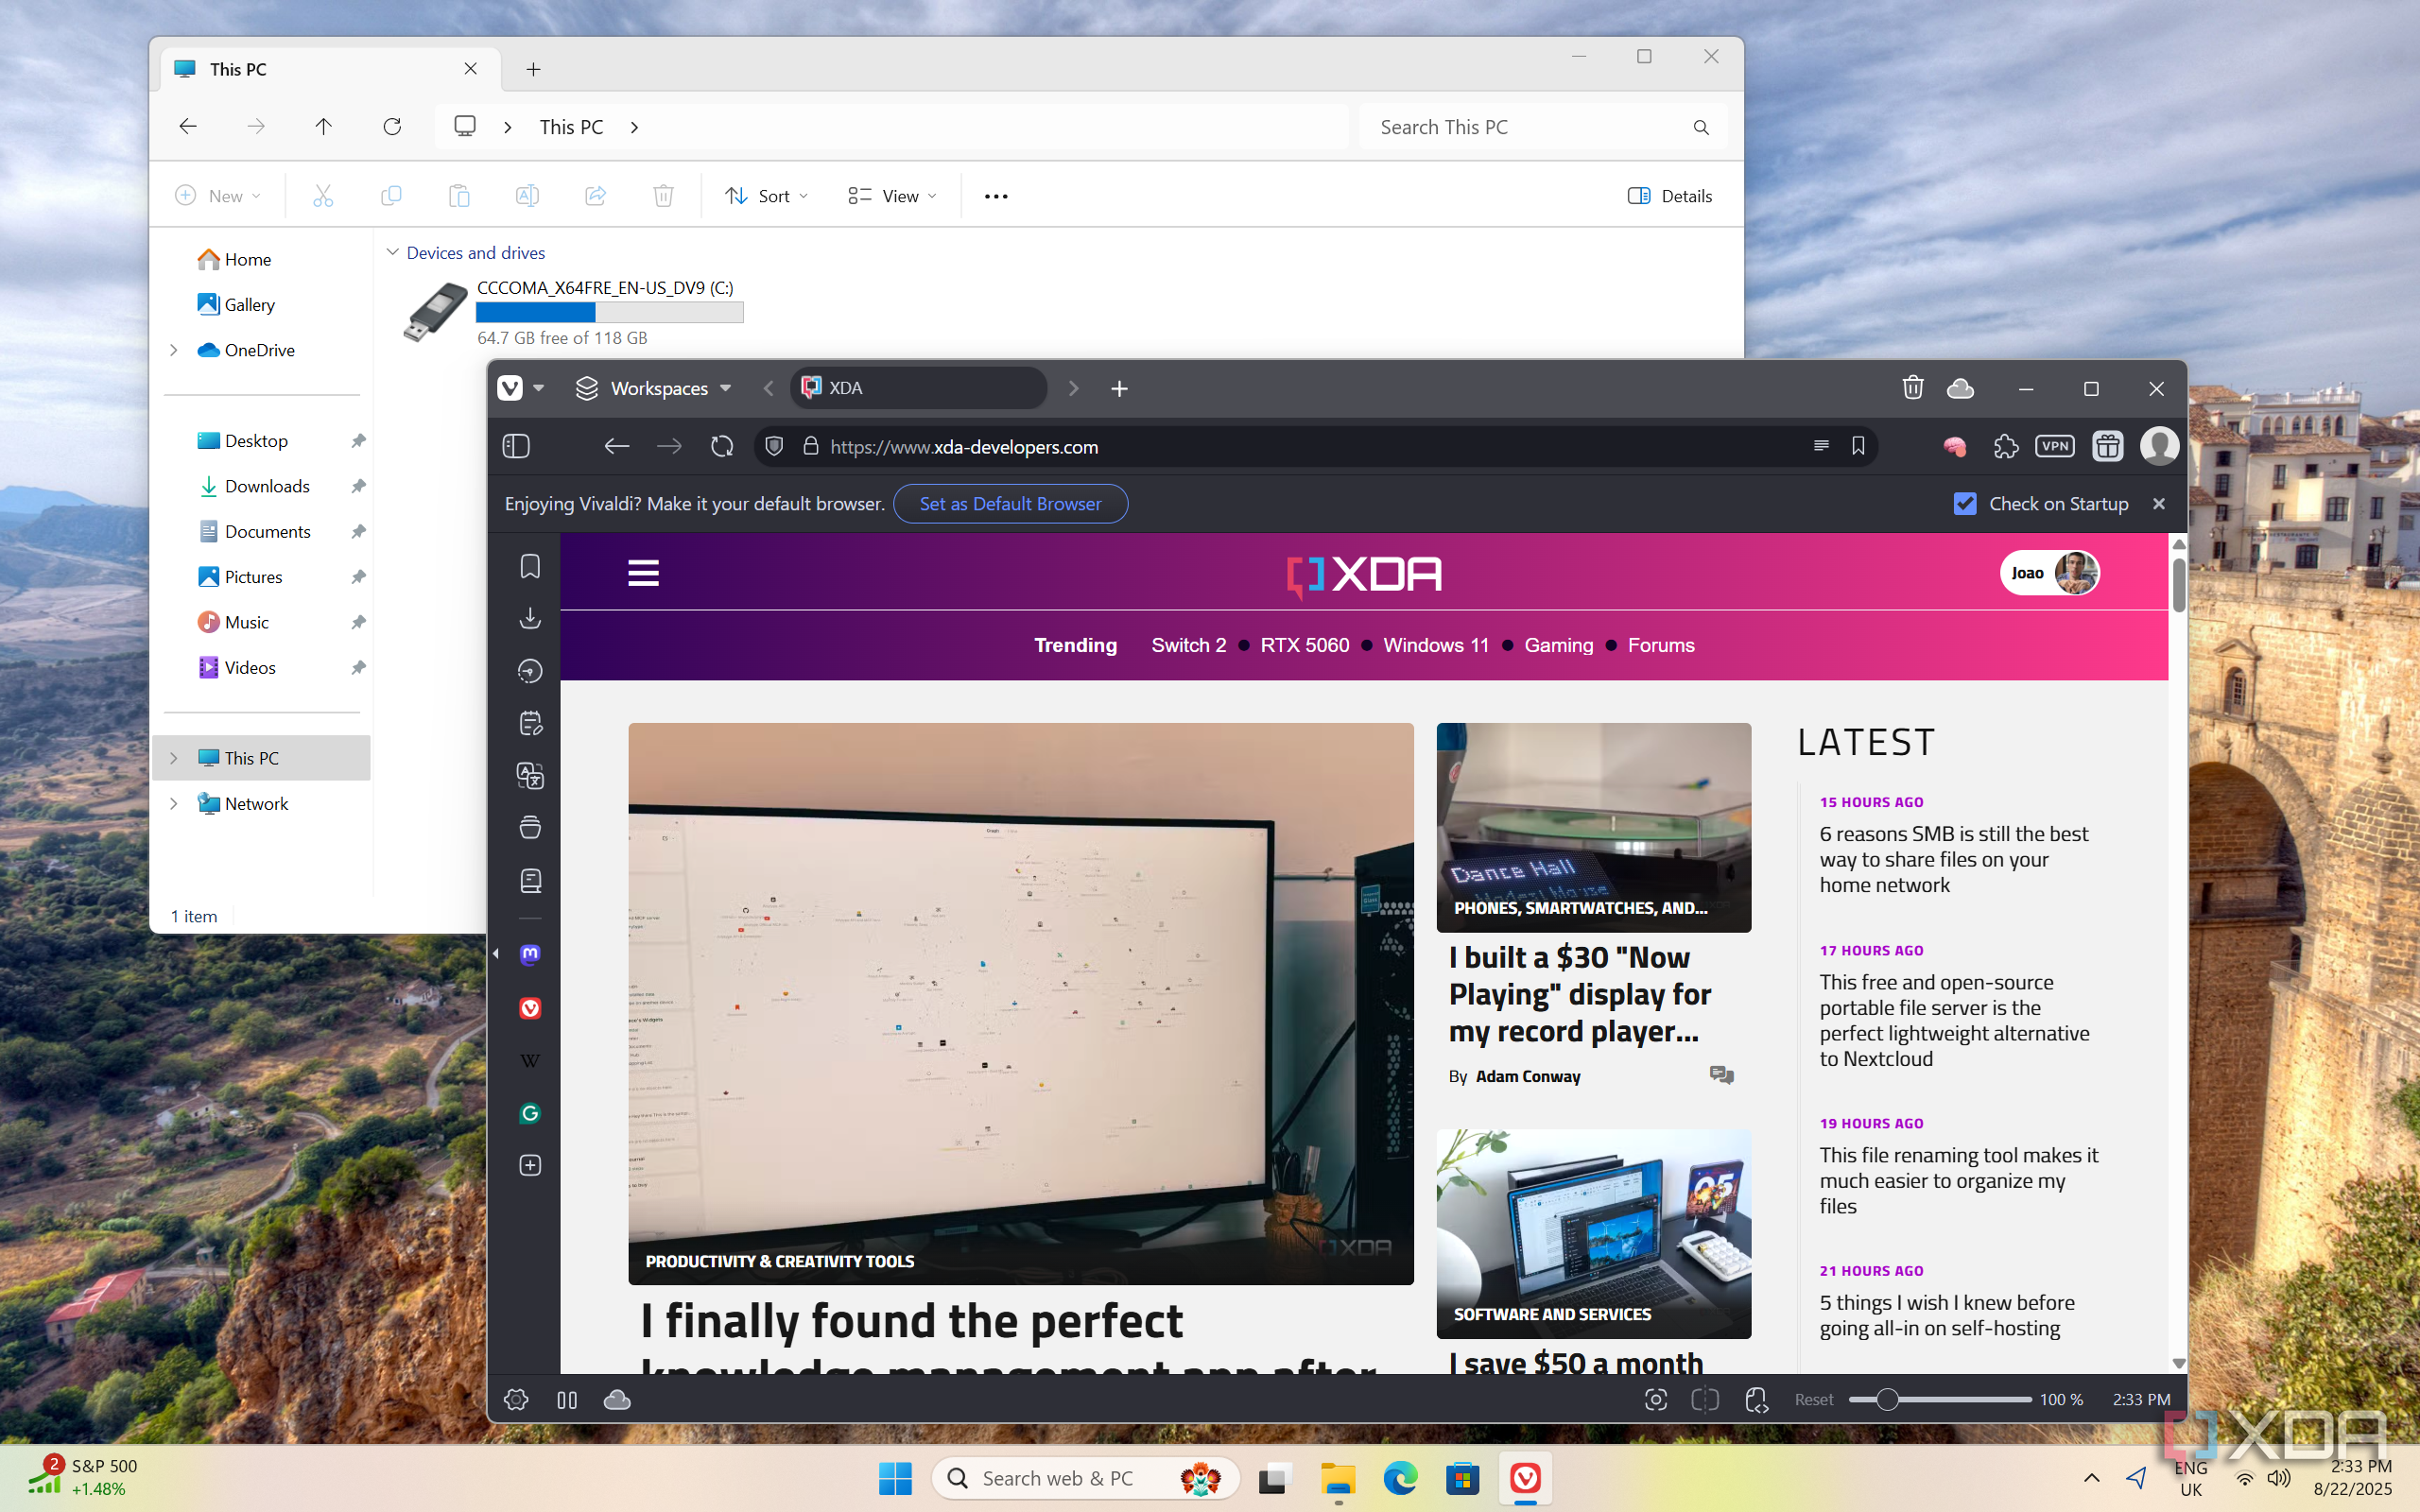The image size is (2420, 1512).
Task: Open Mastodon web panel
Action: (x=530, y=954)
